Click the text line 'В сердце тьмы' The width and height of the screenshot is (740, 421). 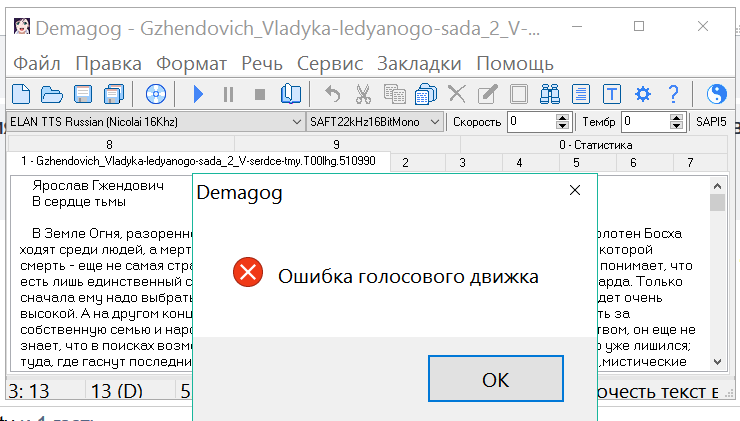click(x=79, y=202)
